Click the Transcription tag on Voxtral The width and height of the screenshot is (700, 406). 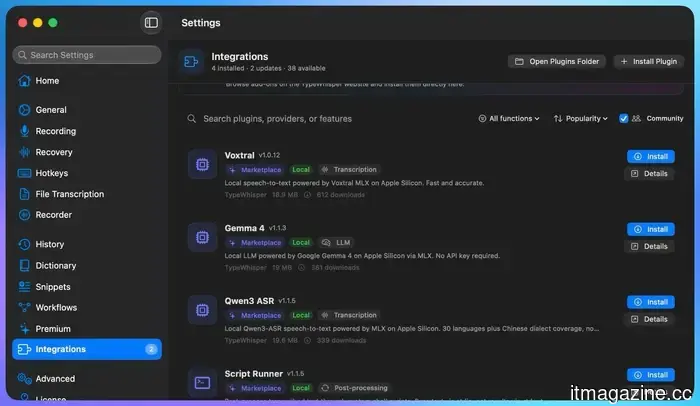click(349, 170)
